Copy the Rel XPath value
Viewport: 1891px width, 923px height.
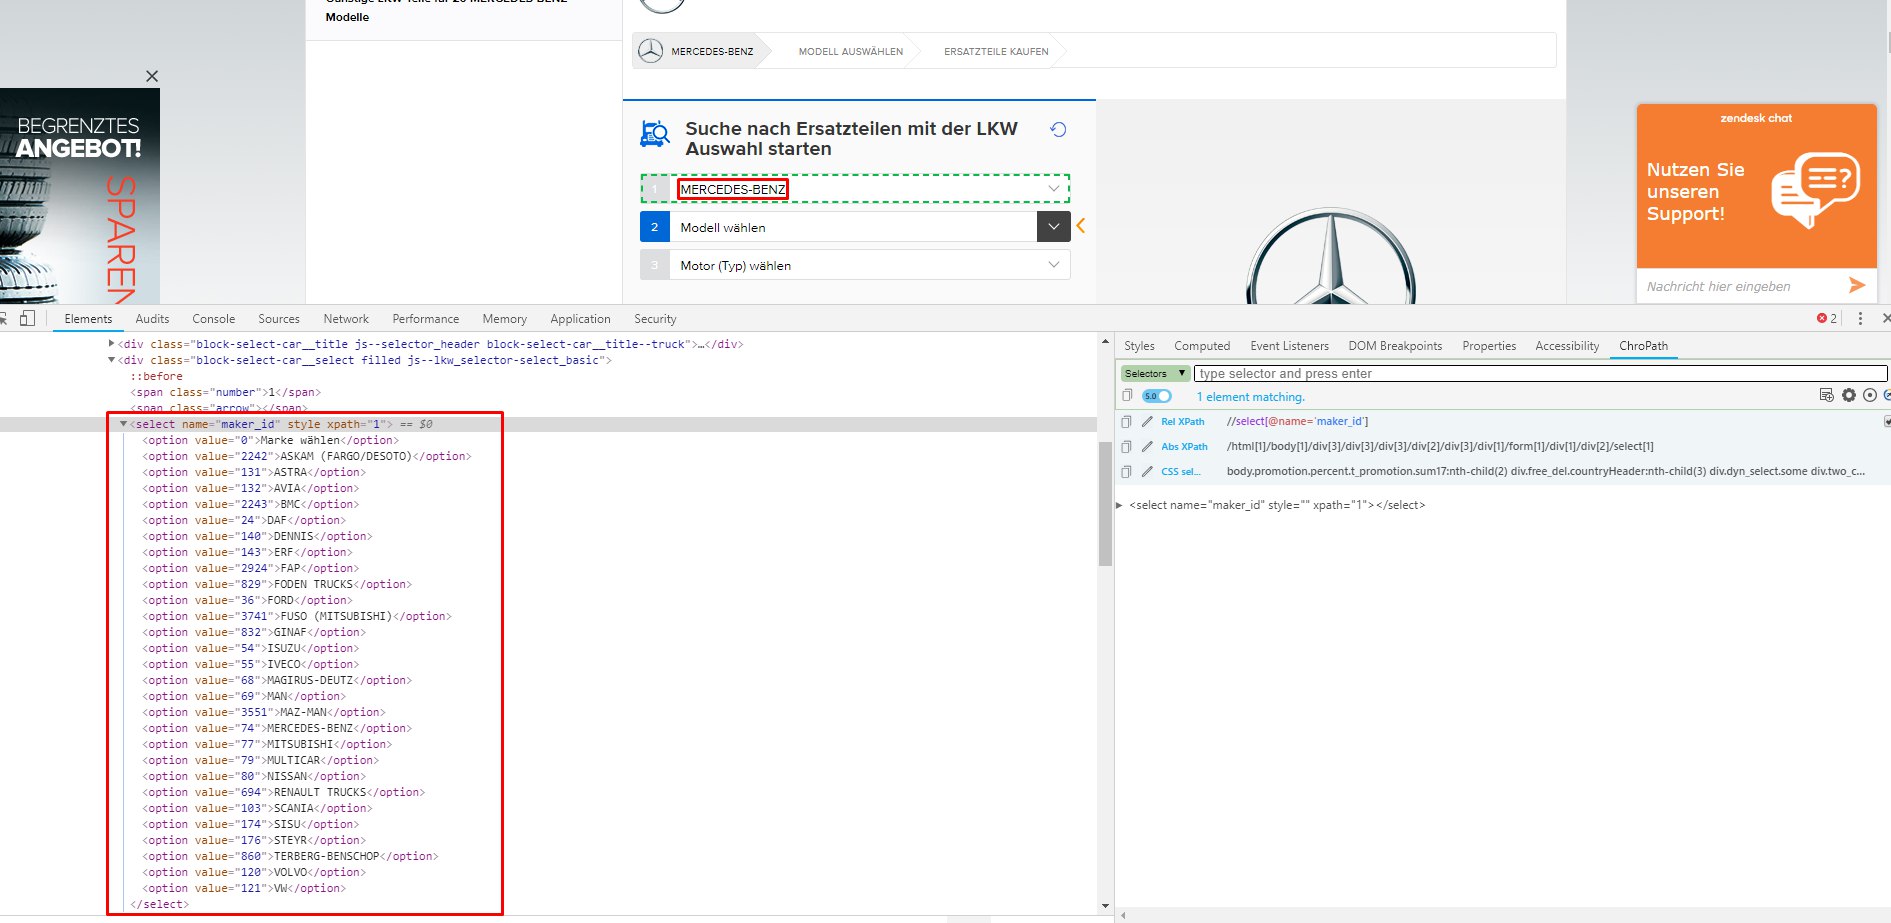pos(1127,422)
